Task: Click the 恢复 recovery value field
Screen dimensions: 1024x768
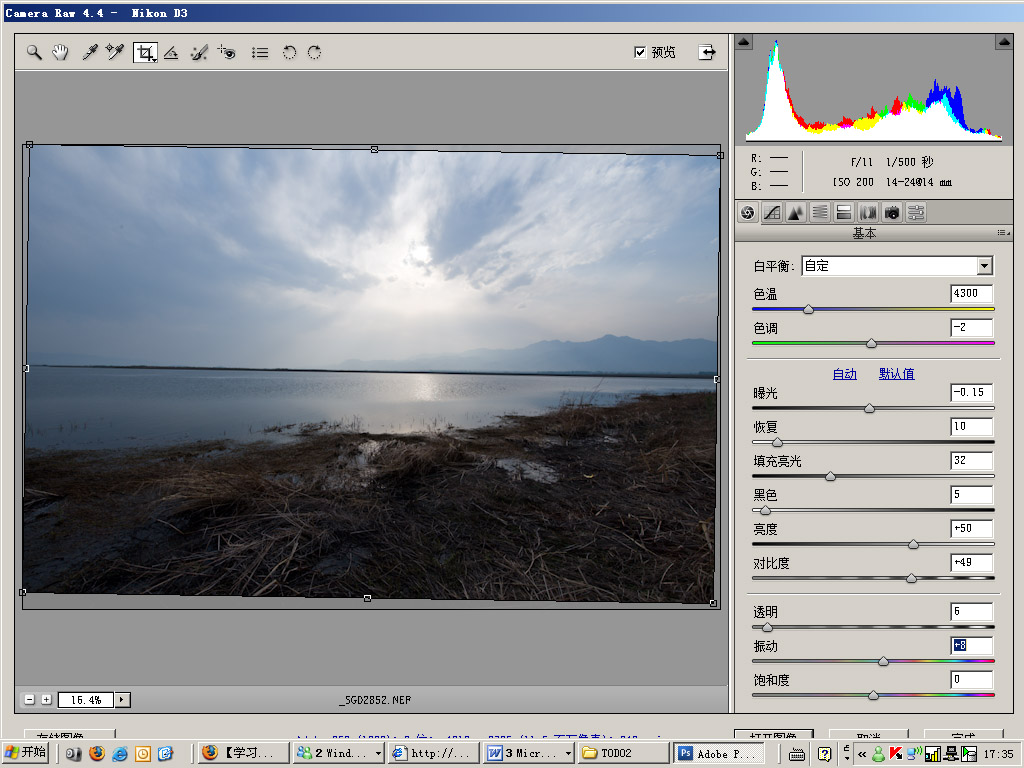Action: 972,426
